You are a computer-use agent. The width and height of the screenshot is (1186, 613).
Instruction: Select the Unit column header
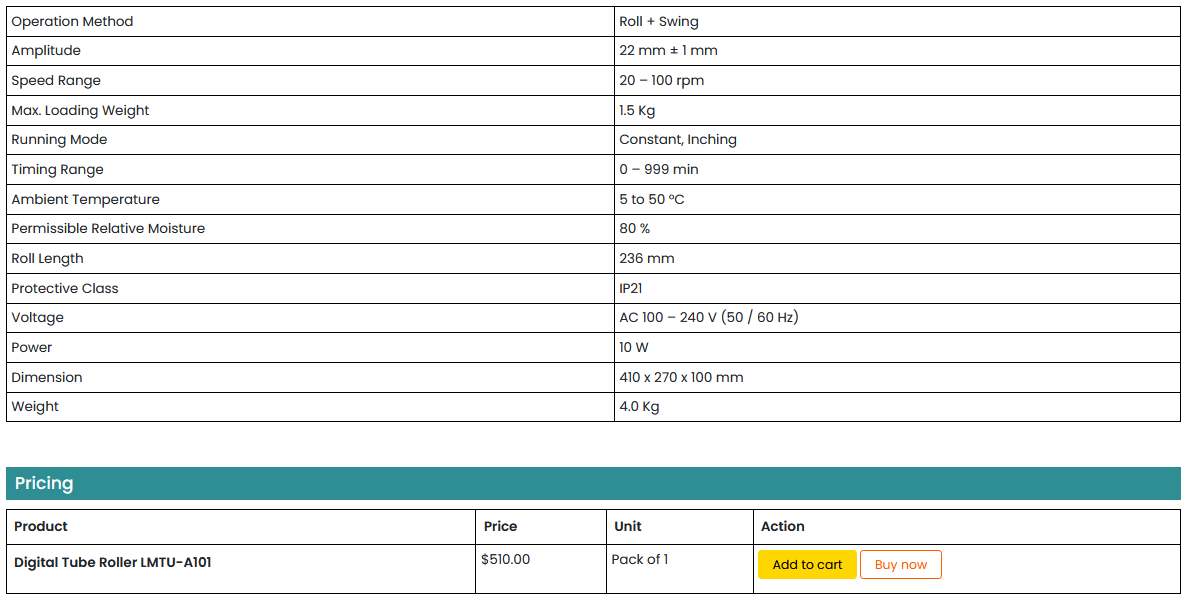click(628, 526)
